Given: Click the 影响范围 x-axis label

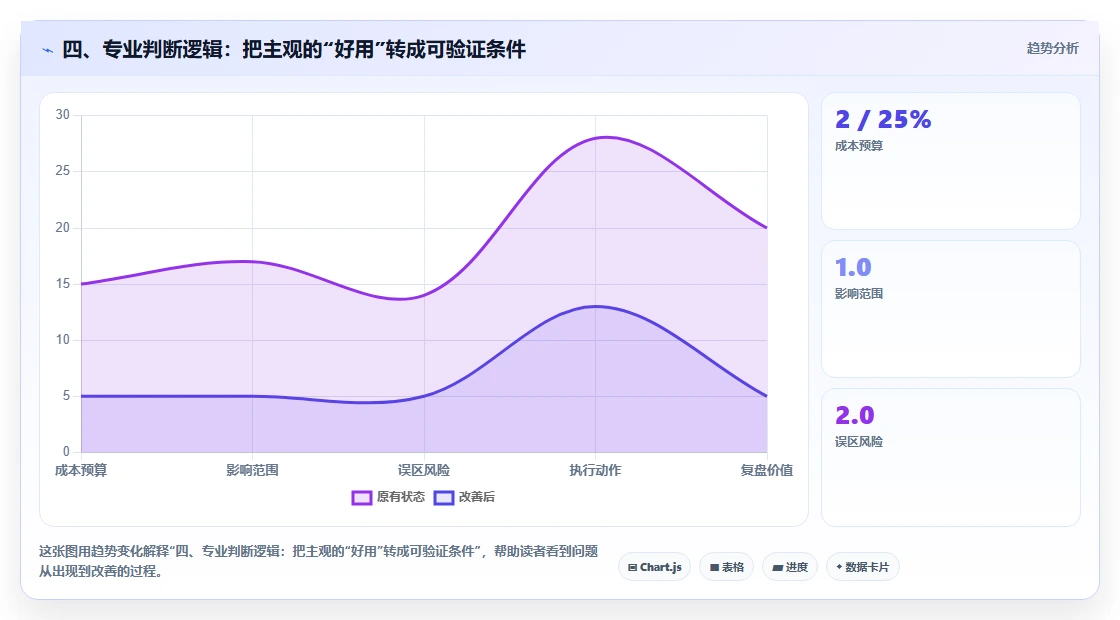Looking at the screenshot, I should click(252, 471).
